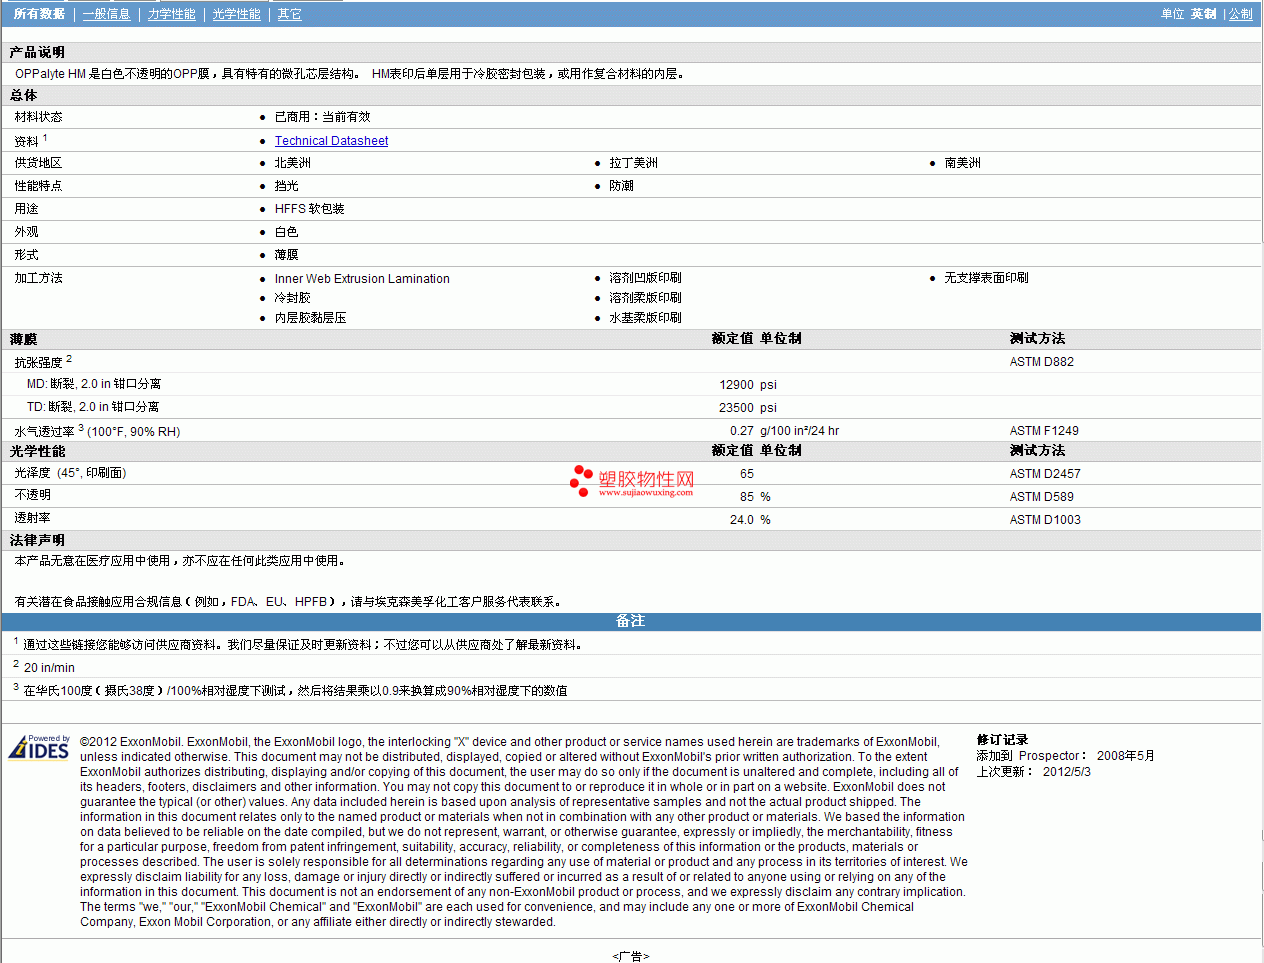This screenshot has height=963, width=1264.
Task: Click the test method ASTM D2457
Action: point(1045,474)
